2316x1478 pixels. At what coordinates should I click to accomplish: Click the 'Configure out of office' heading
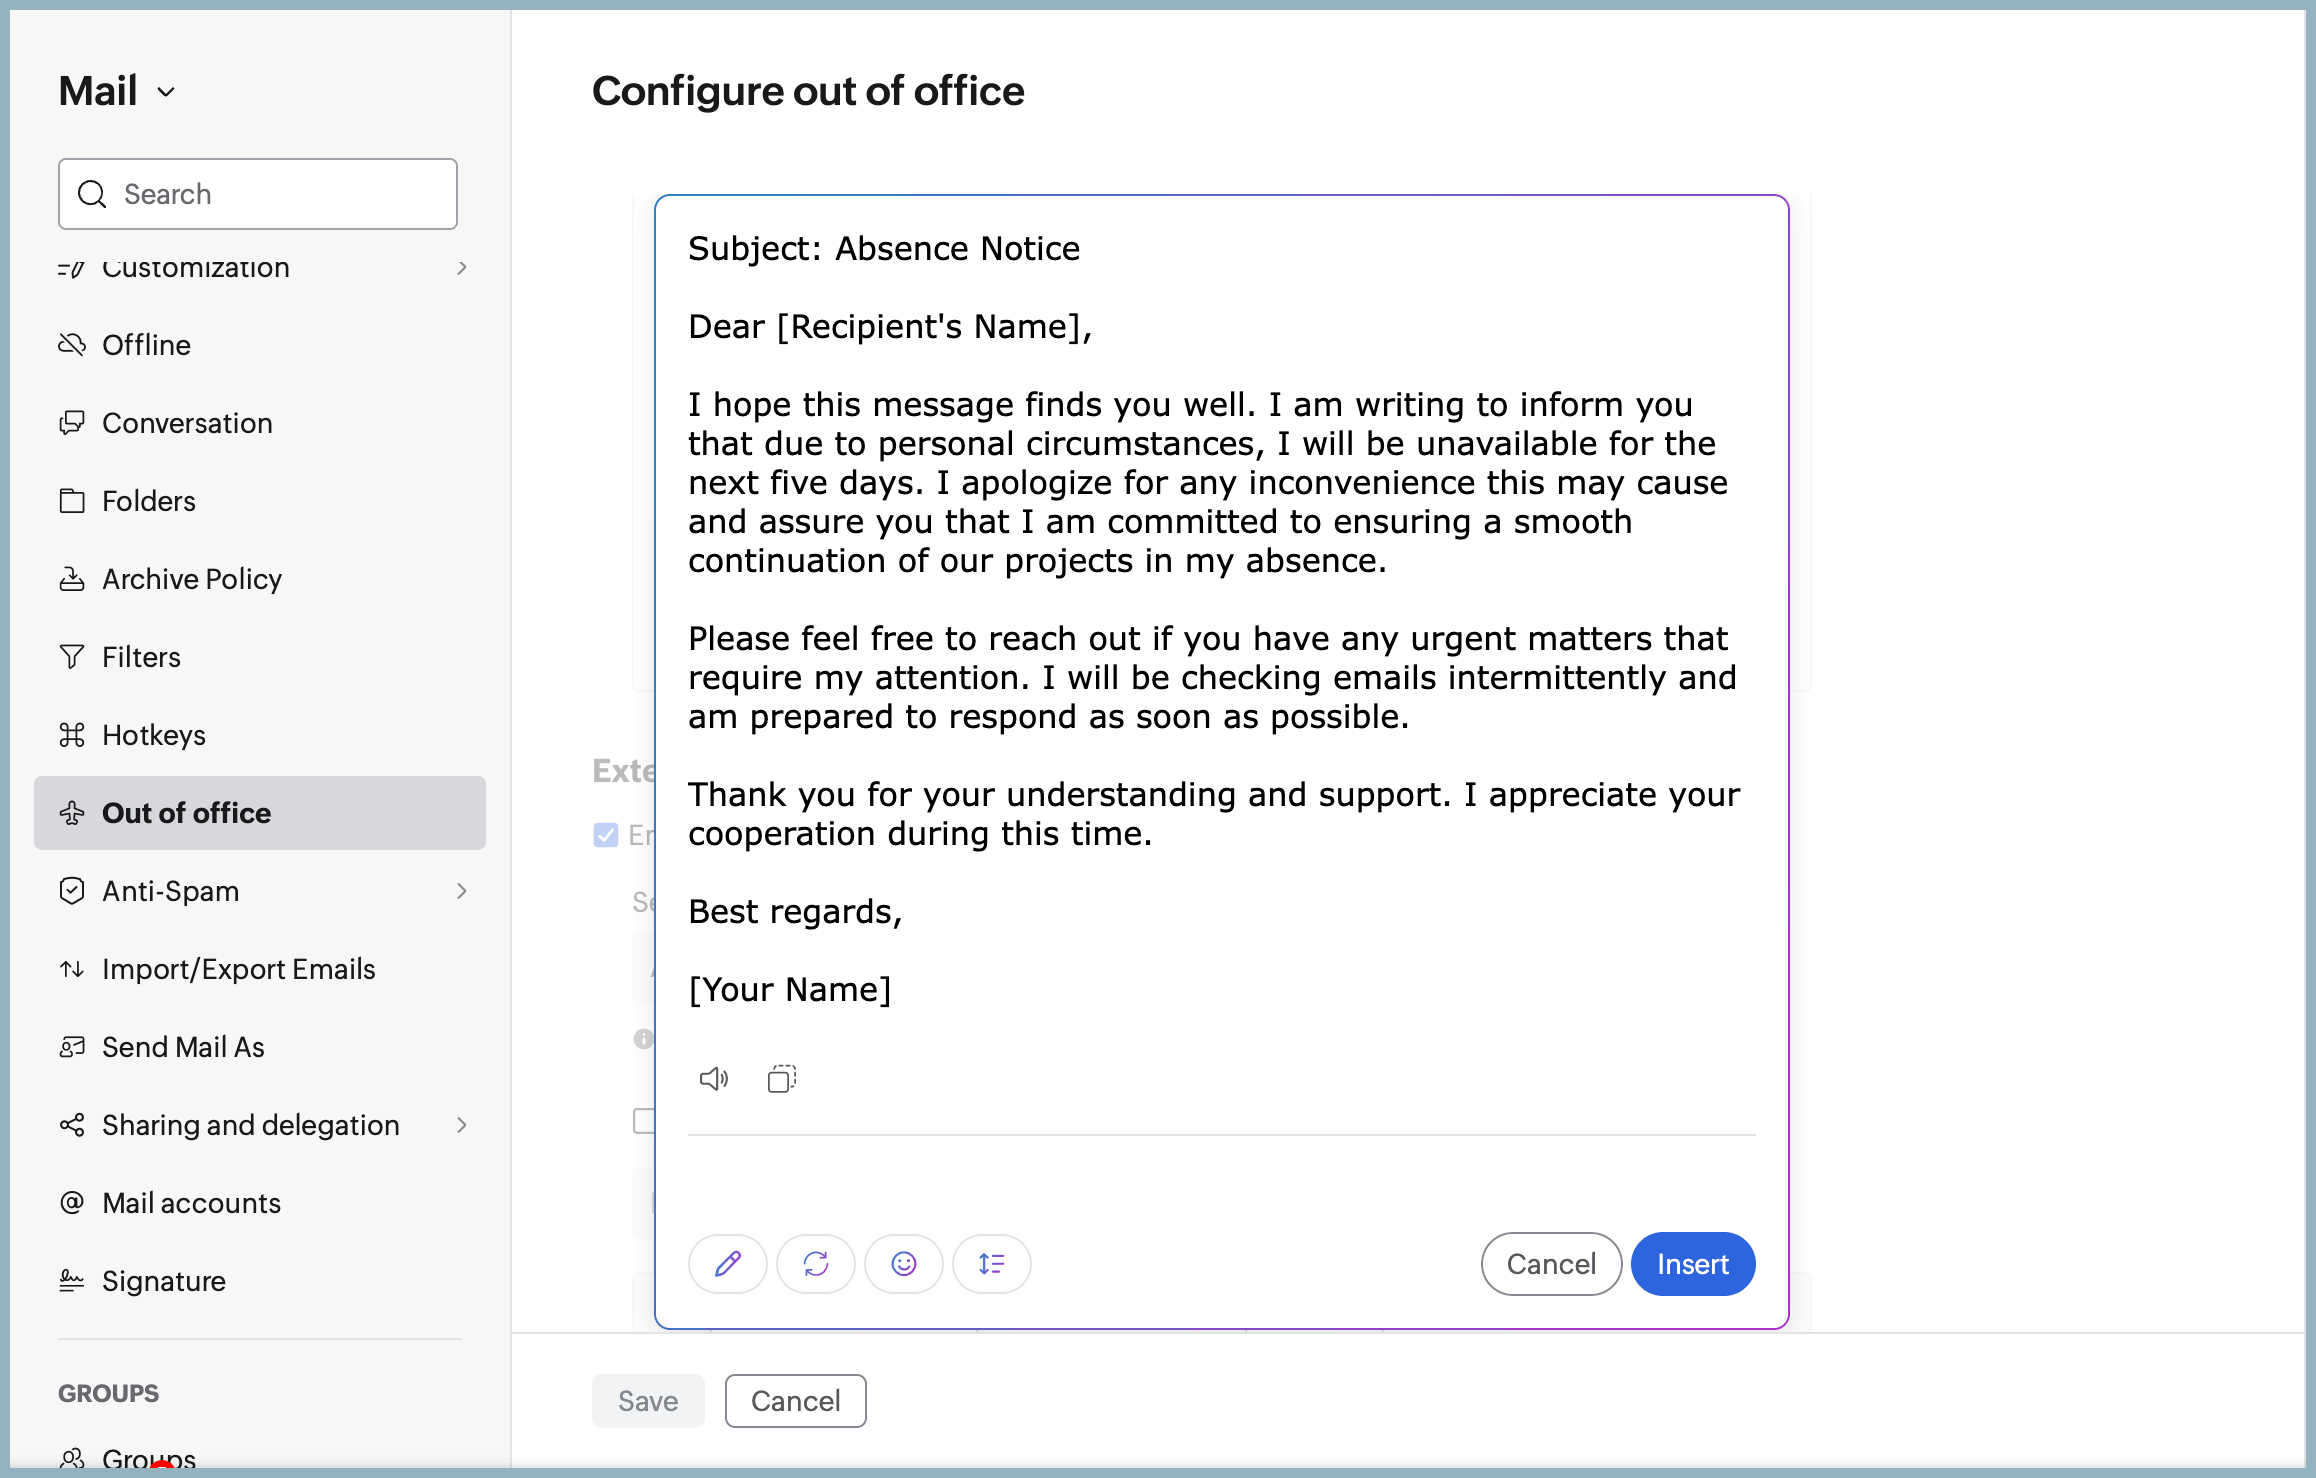click(x=808, y=91)
